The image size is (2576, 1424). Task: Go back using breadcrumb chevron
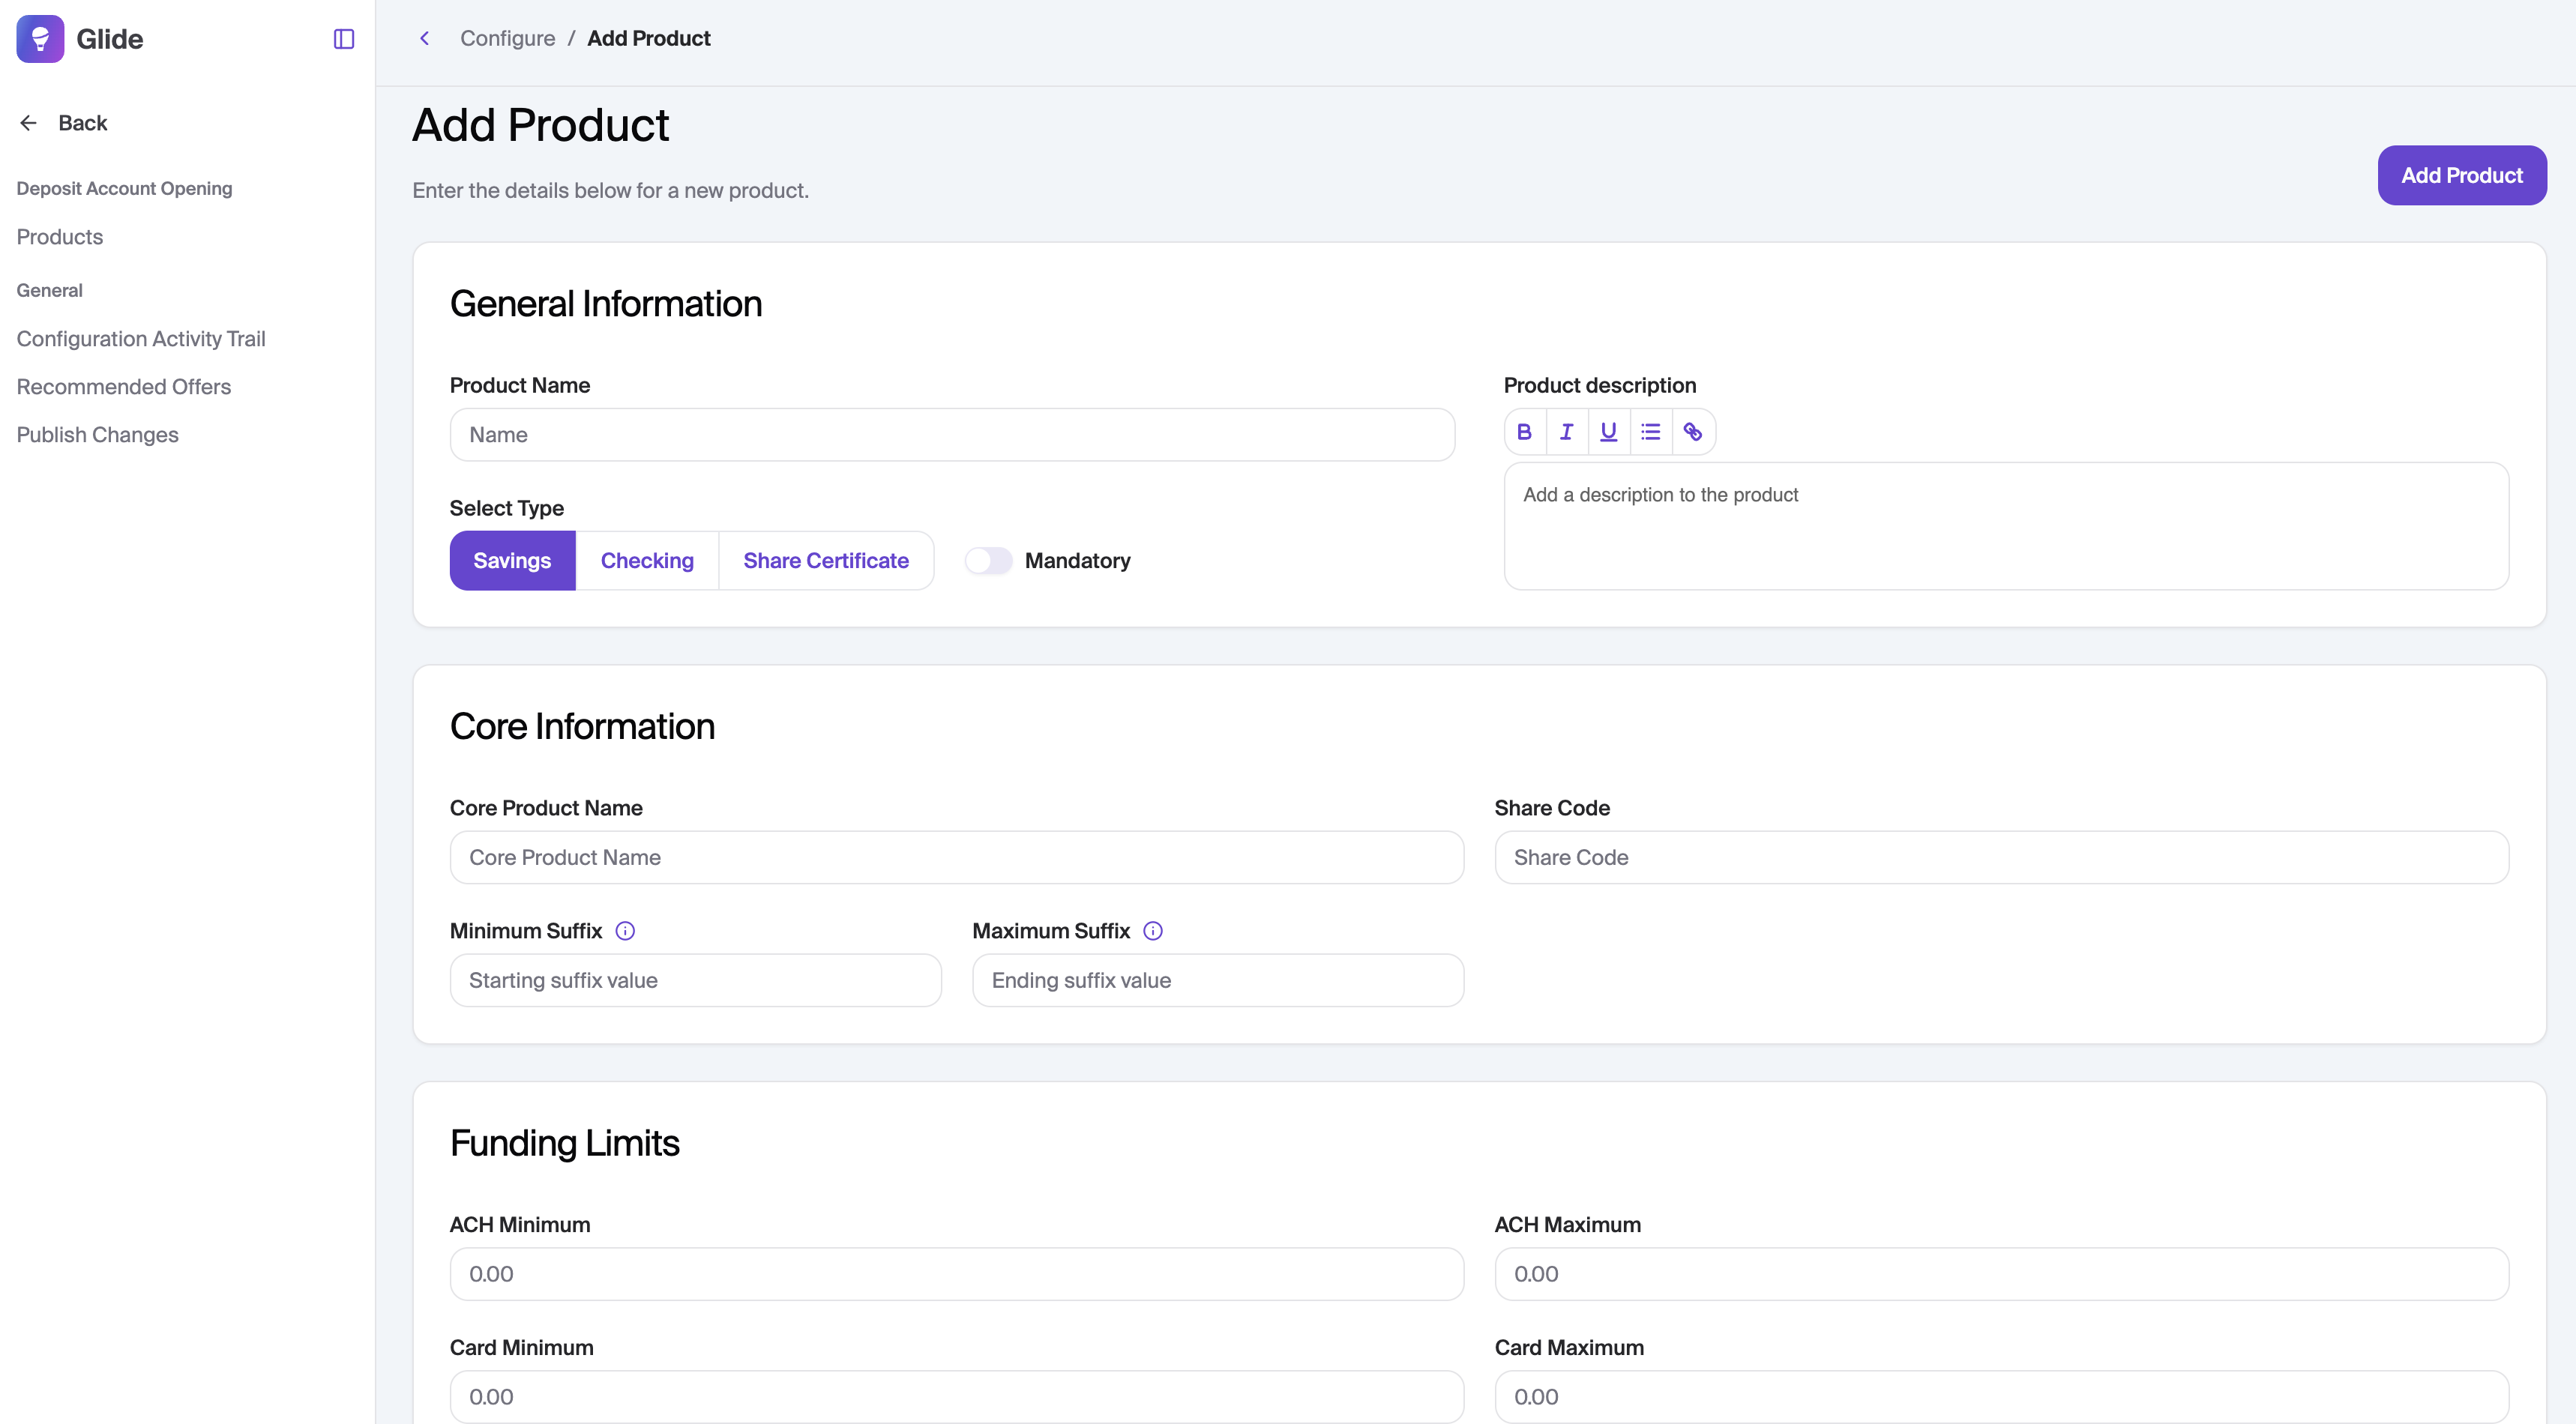(x=425, y=38)
